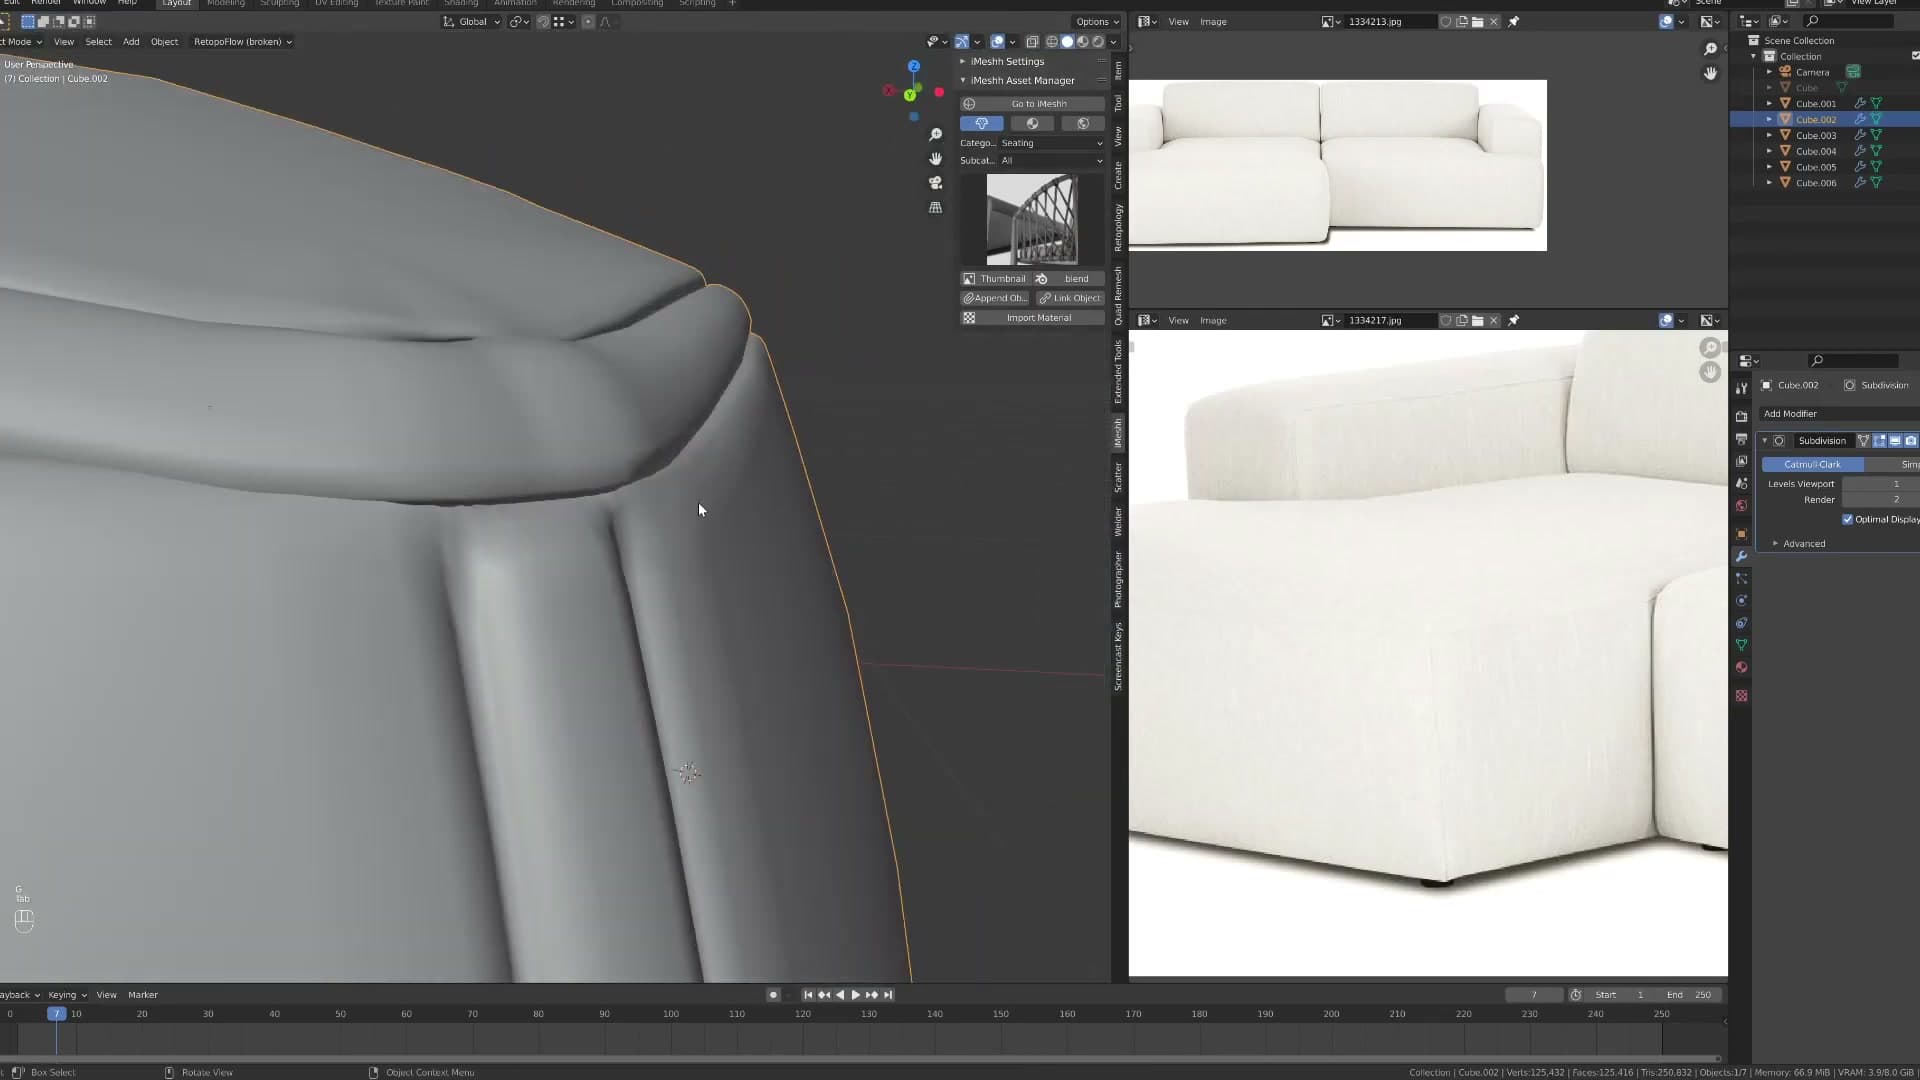Adjust Render levels value field
This screenshot has height=1080, width=1920.
click(x=1880, y=500)
